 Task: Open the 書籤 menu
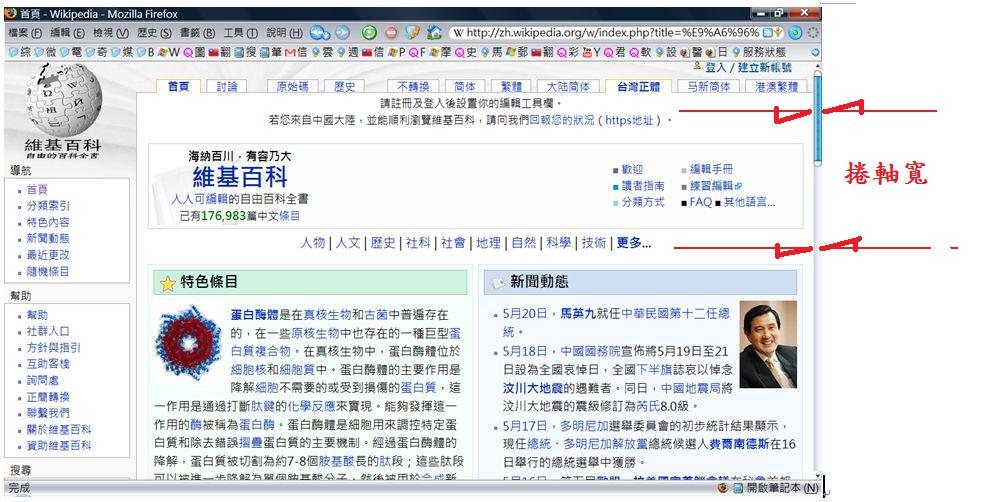(197, 32)
